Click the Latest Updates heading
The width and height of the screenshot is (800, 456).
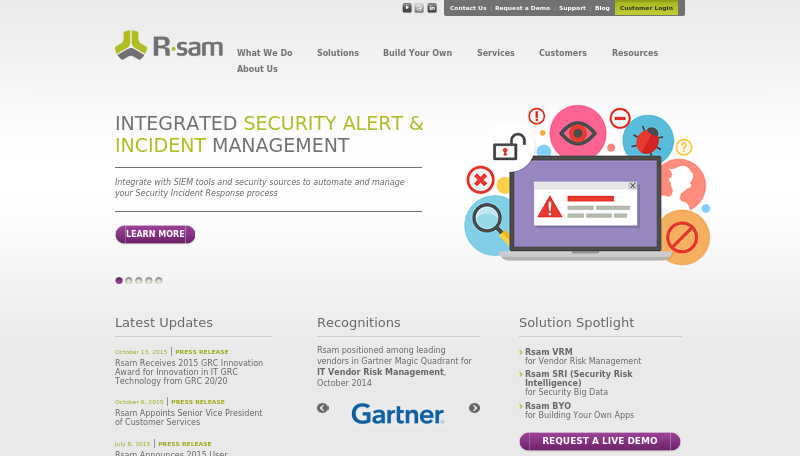coord(164,323)
